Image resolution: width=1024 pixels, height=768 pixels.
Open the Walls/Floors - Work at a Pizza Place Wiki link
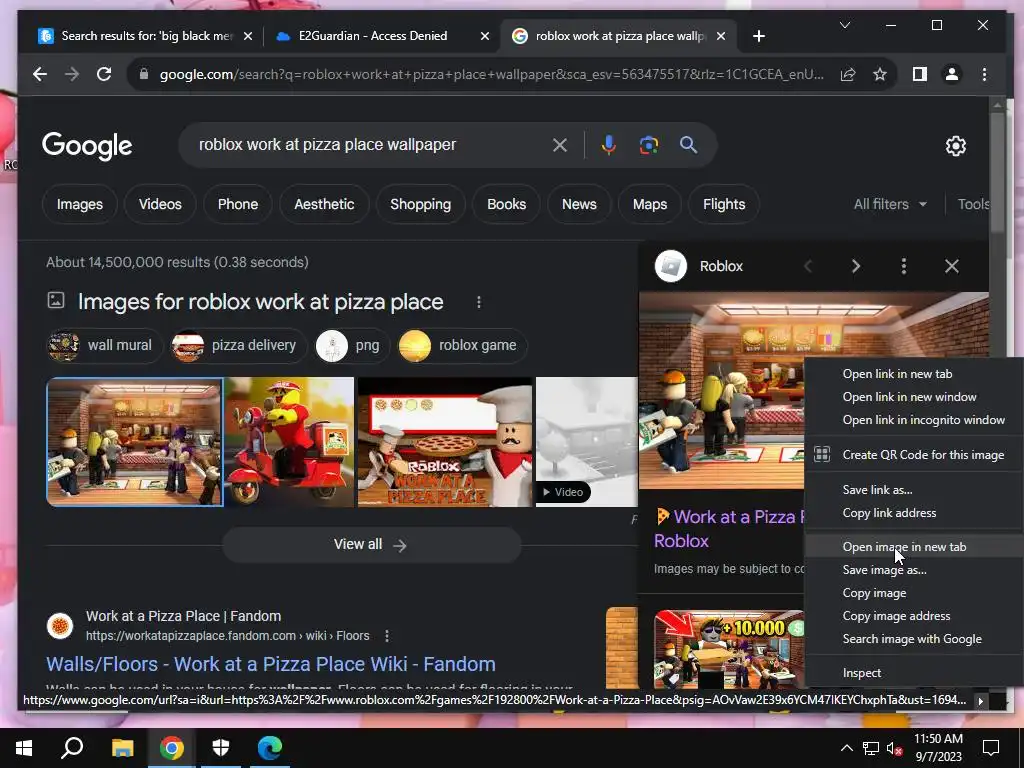[x=270, y=664]
